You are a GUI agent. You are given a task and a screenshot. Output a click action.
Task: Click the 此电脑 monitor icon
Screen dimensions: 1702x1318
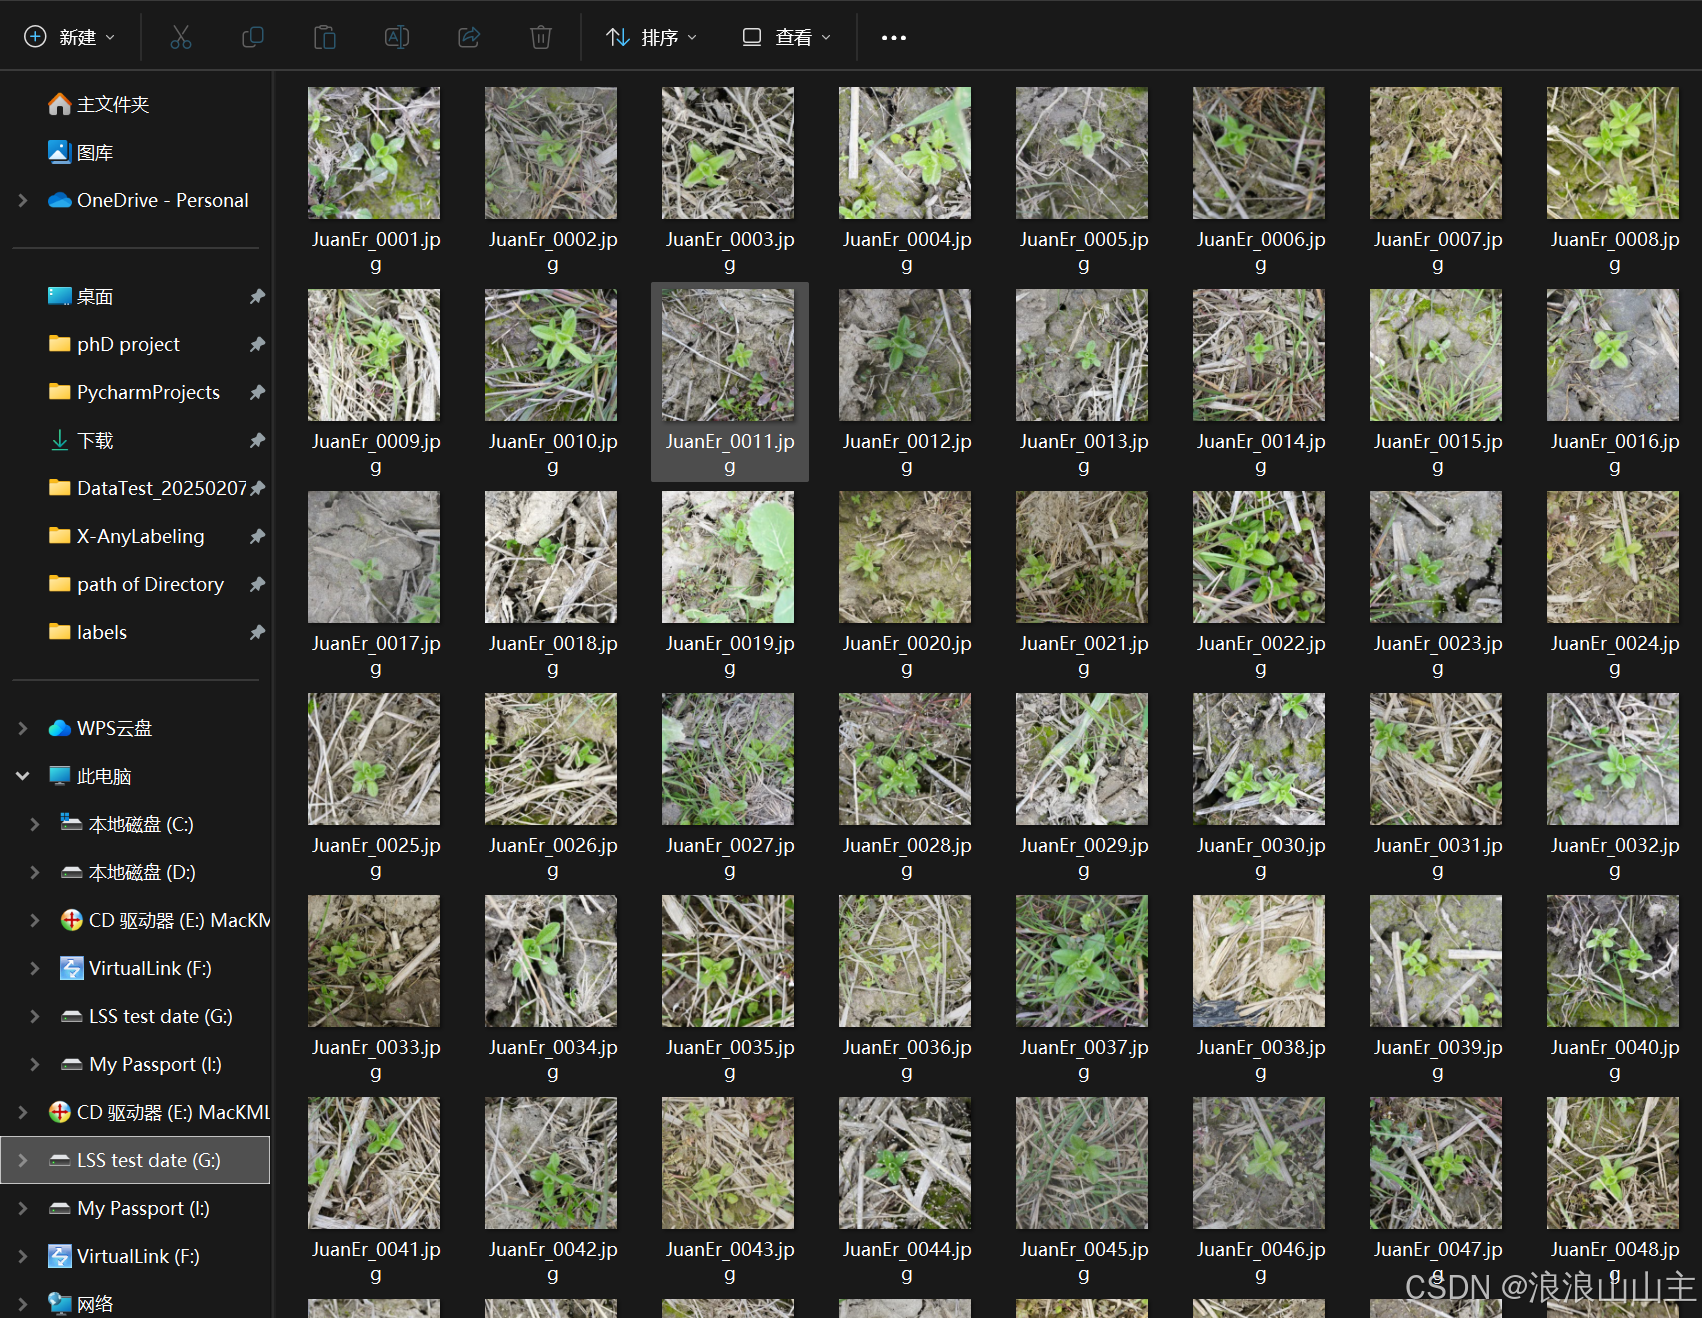tap(60, 776)
